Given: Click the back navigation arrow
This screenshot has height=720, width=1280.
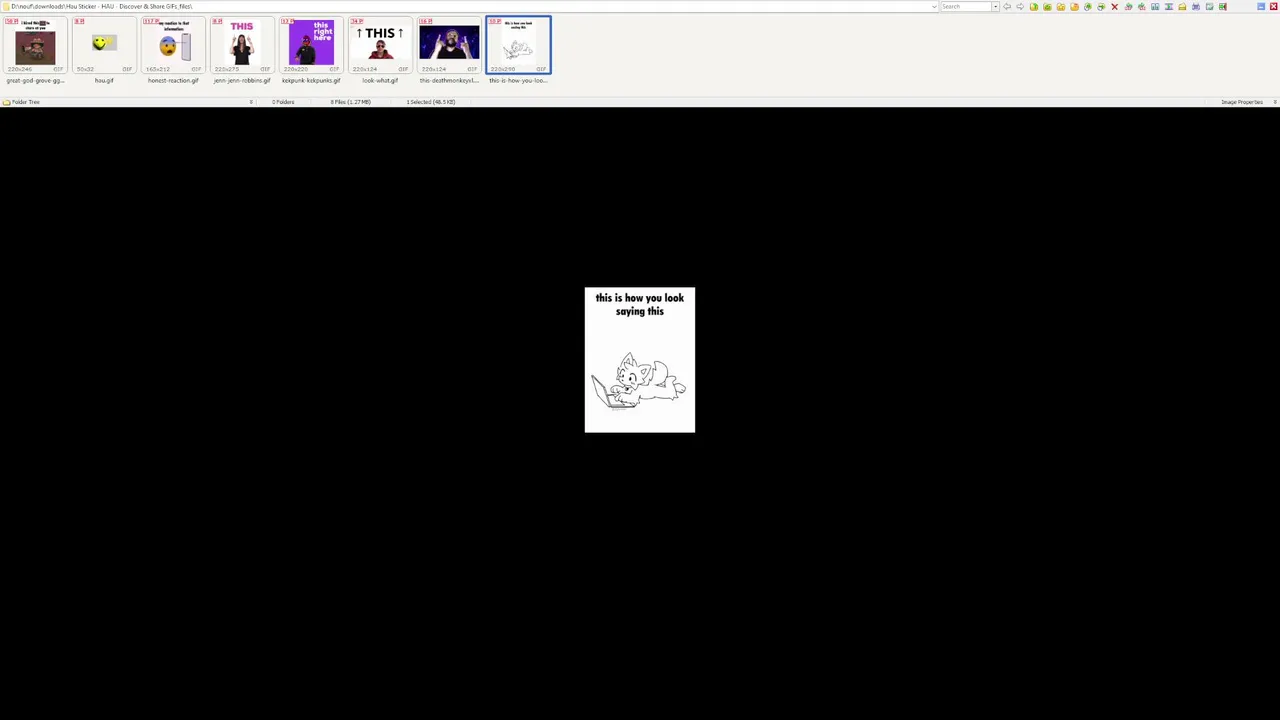Looking at the screenshot, I should click(x=1007, y=7).
